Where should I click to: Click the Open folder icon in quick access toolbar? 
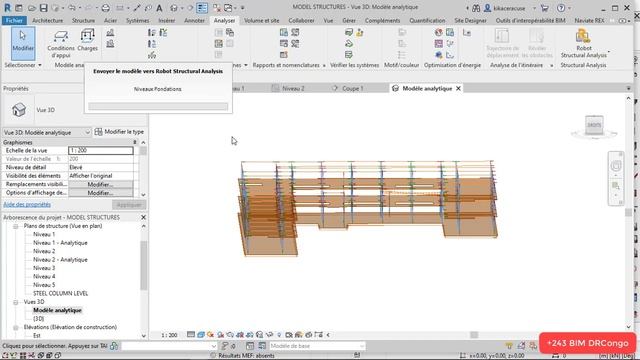(32, 8)
